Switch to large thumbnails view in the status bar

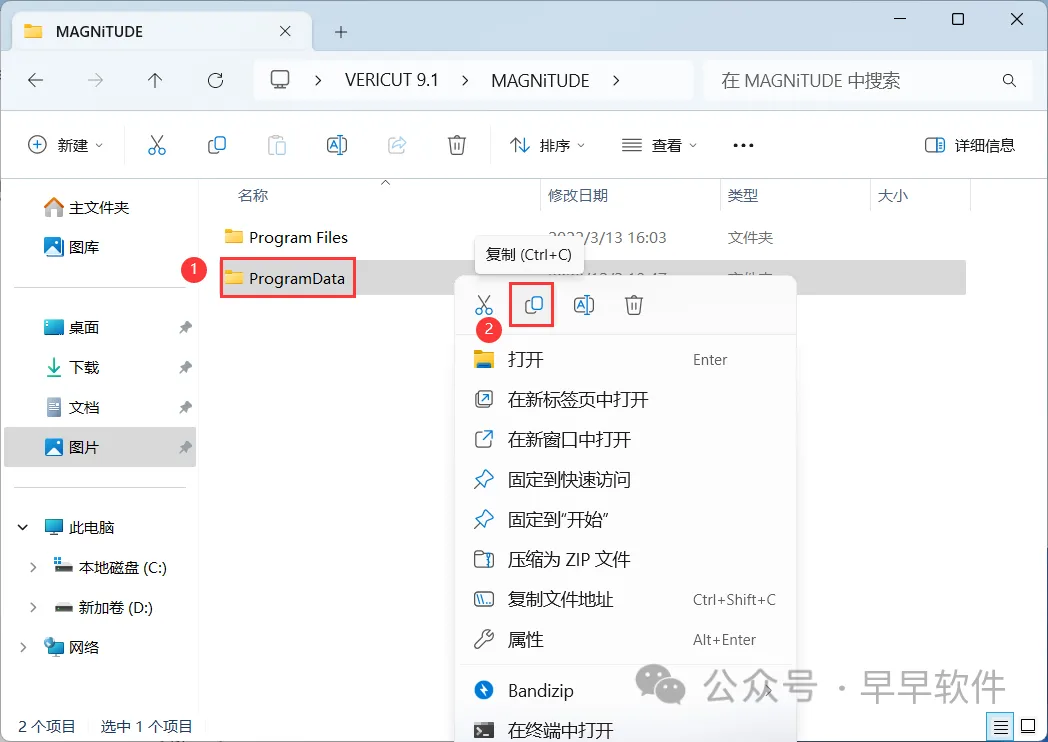[1028, 726]
